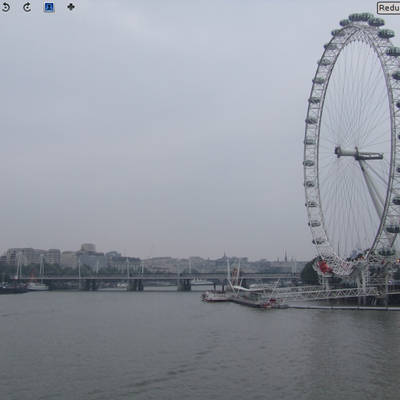Click the topmost London Eye capsule
The width and height of the screenshot is (400, 400).
coord(361,17)
